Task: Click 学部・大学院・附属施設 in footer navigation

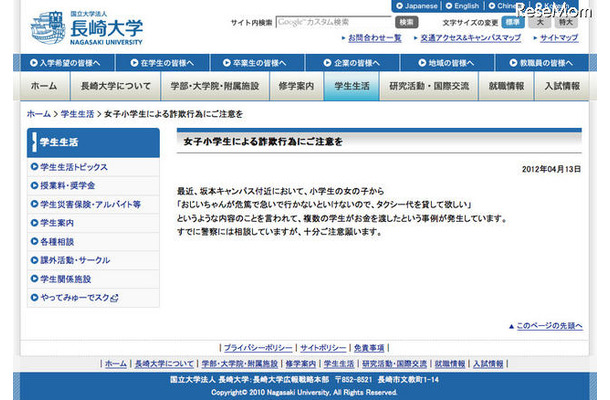Action: click(239, 364)
